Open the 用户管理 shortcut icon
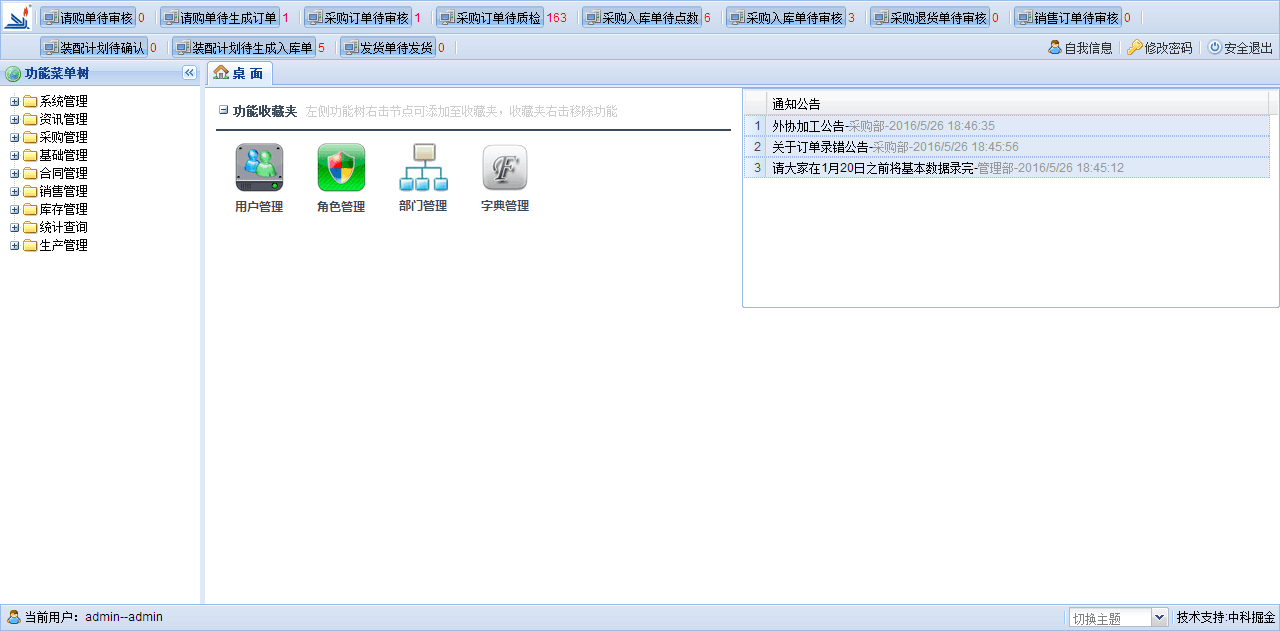Screen dimensions: 1280x631 pyautogui.click(x=259, y=168)
